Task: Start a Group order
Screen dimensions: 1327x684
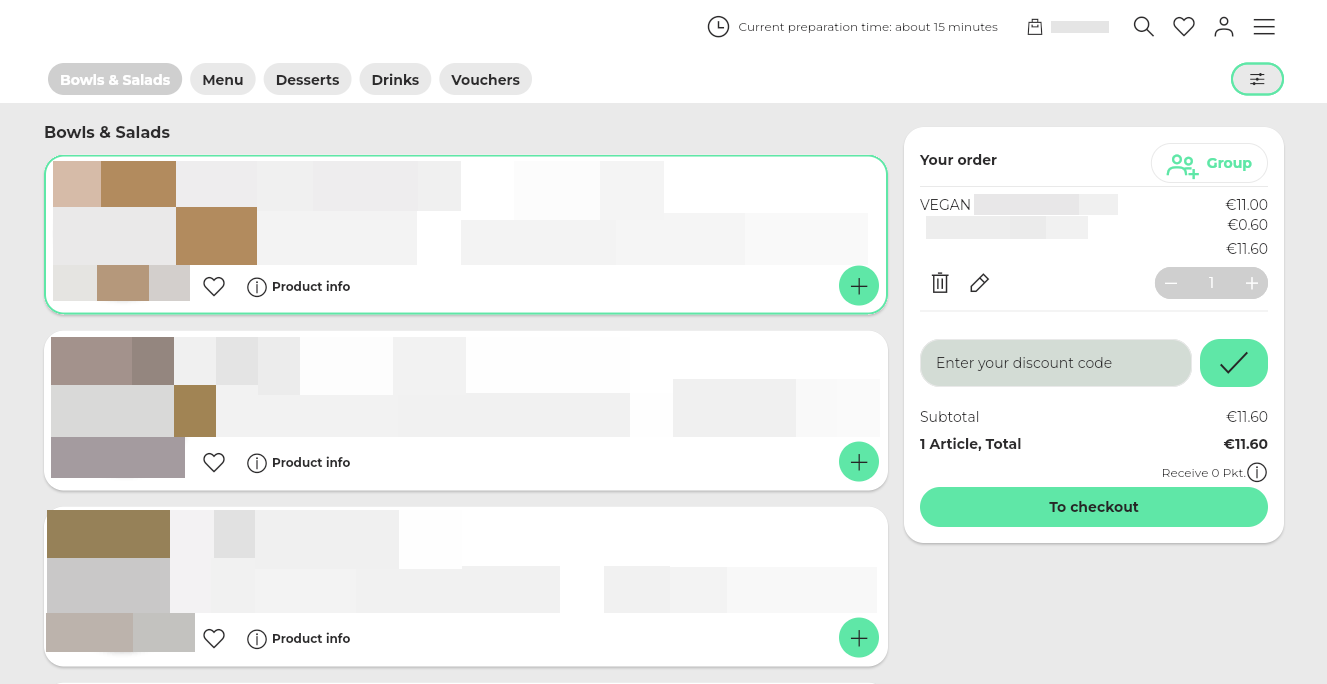Action: (1209, 163)
